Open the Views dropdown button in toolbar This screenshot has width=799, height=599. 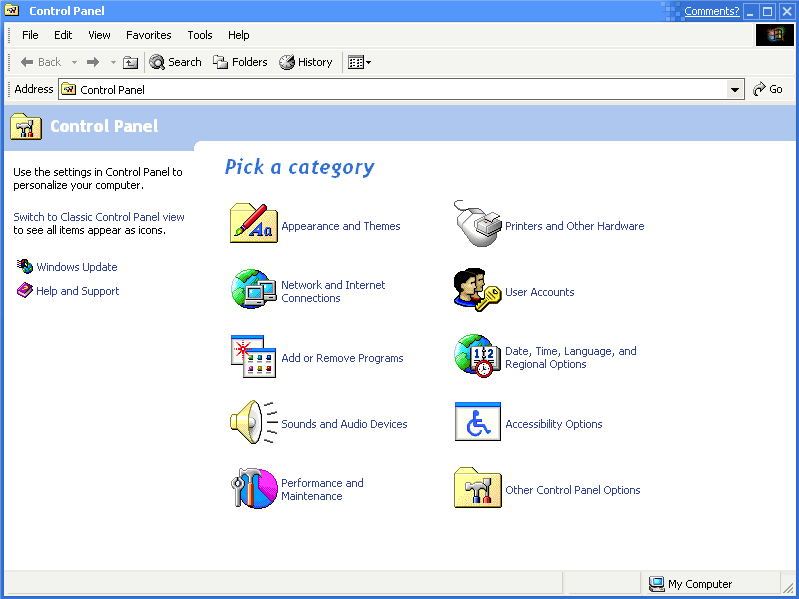[359, 62]
